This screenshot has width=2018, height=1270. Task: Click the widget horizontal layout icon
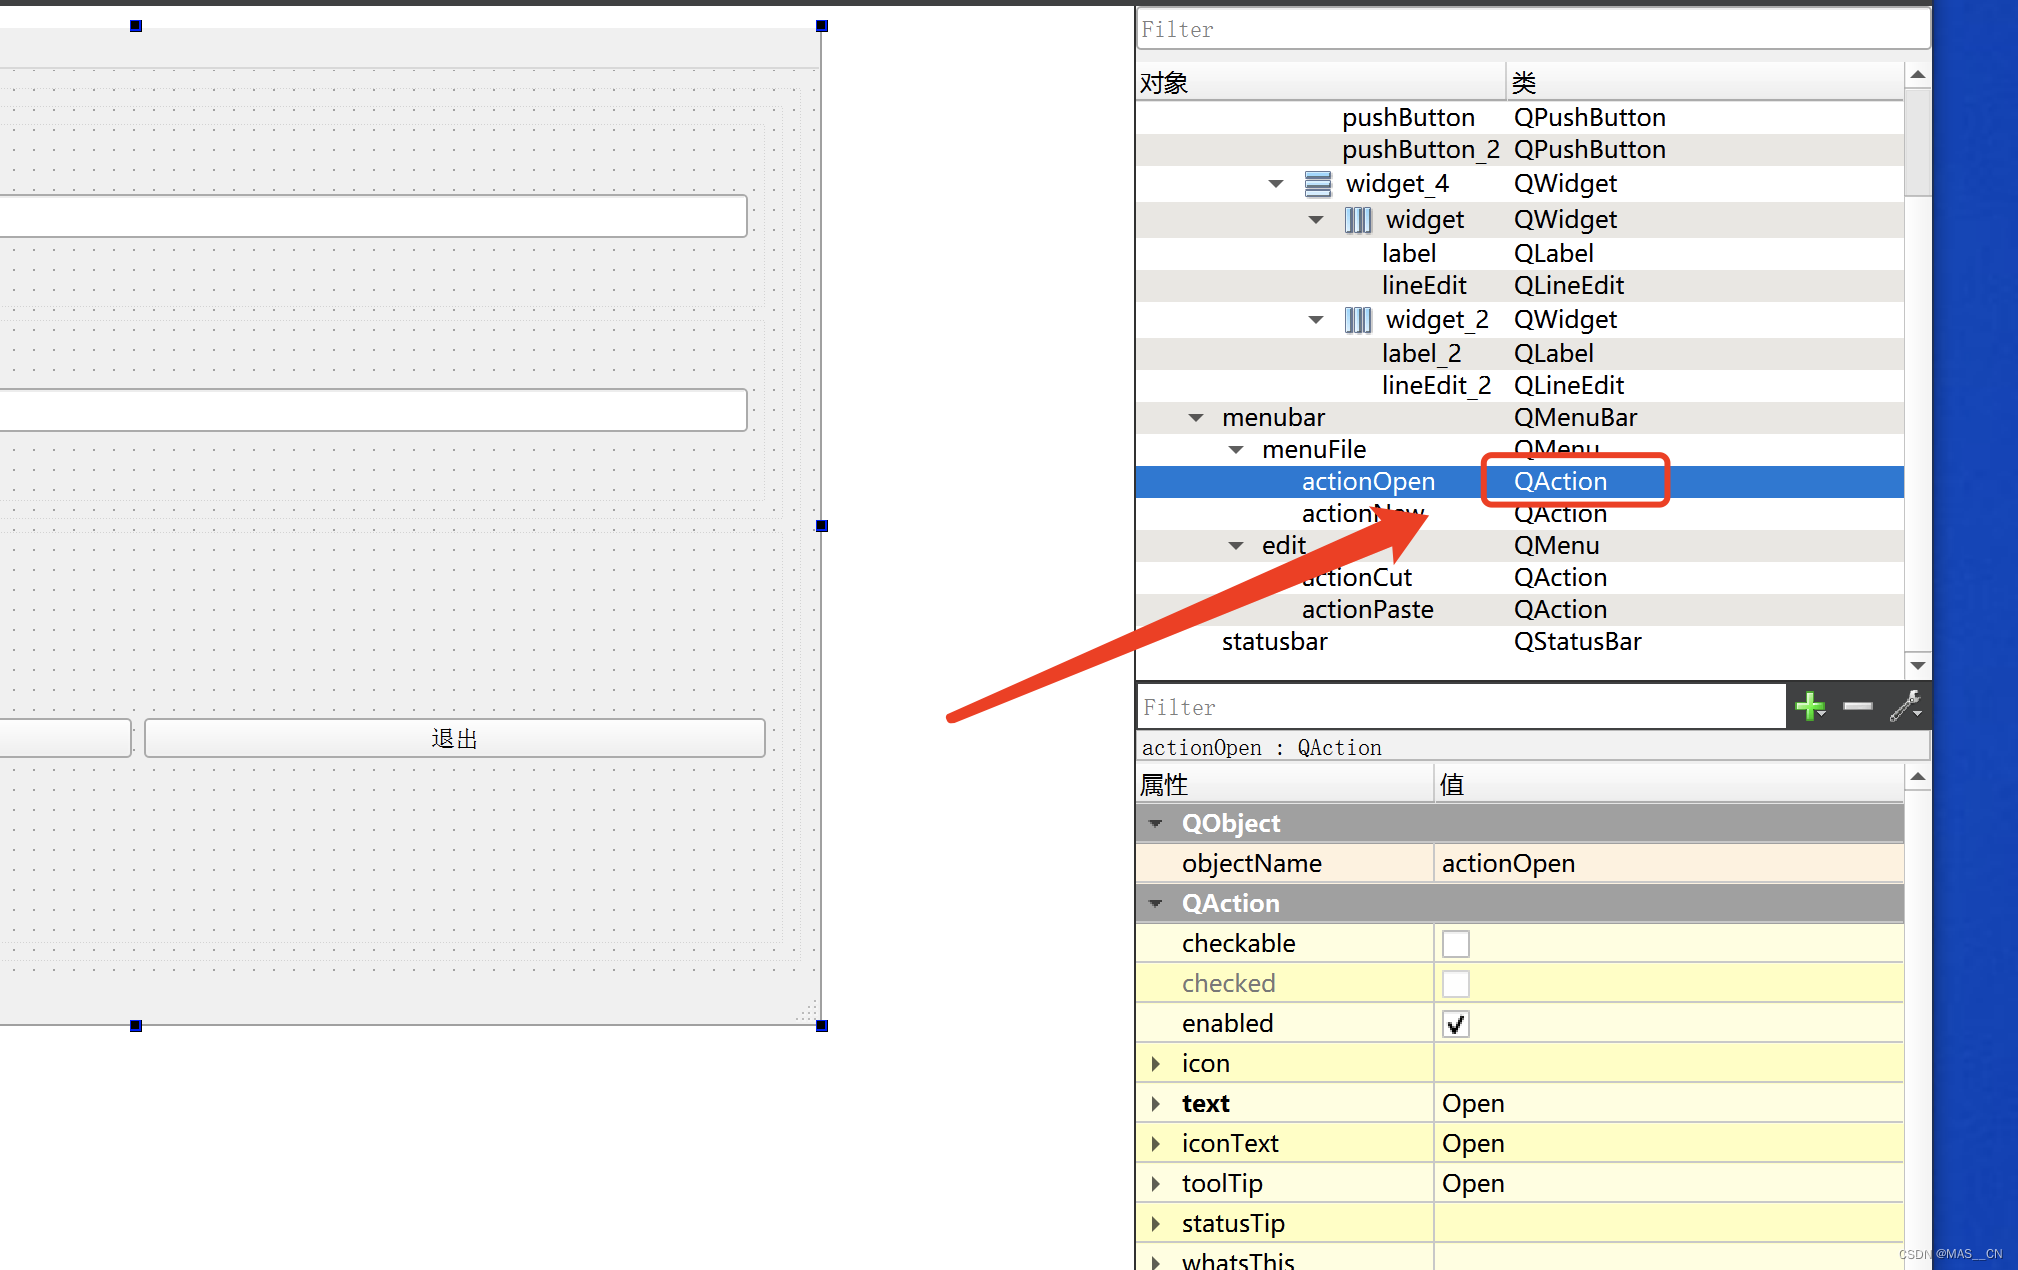tap(1358, 220)
